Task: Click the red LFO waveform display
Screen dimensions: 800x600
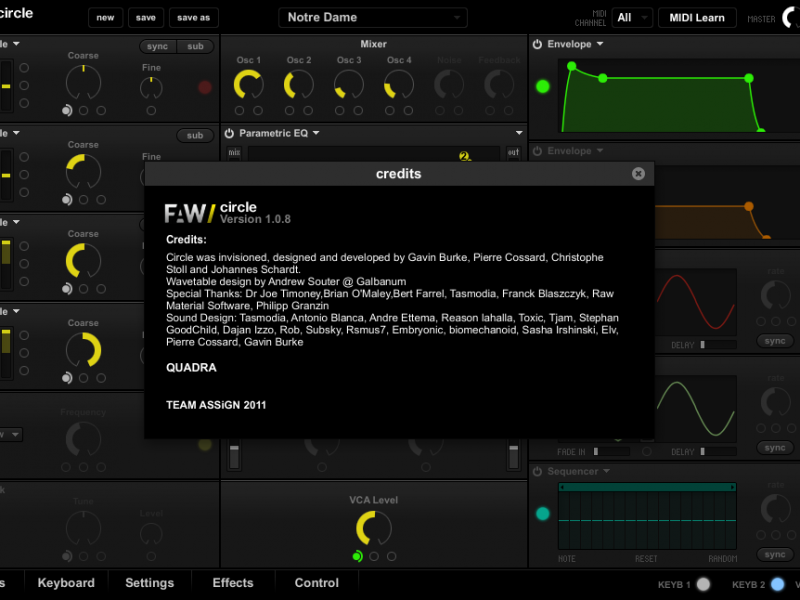Action: [695, 302]
